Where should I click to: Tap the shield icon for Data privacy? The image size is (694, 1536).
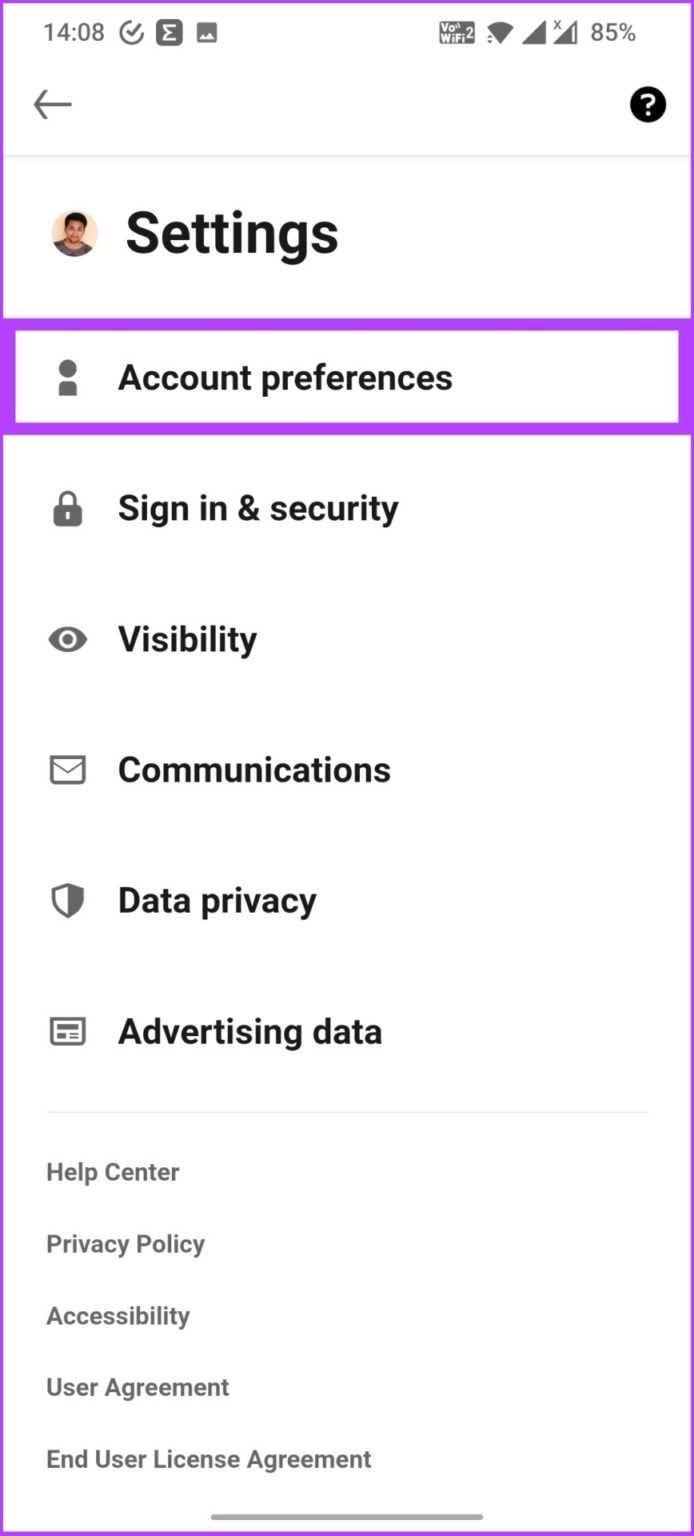point(67,900)
